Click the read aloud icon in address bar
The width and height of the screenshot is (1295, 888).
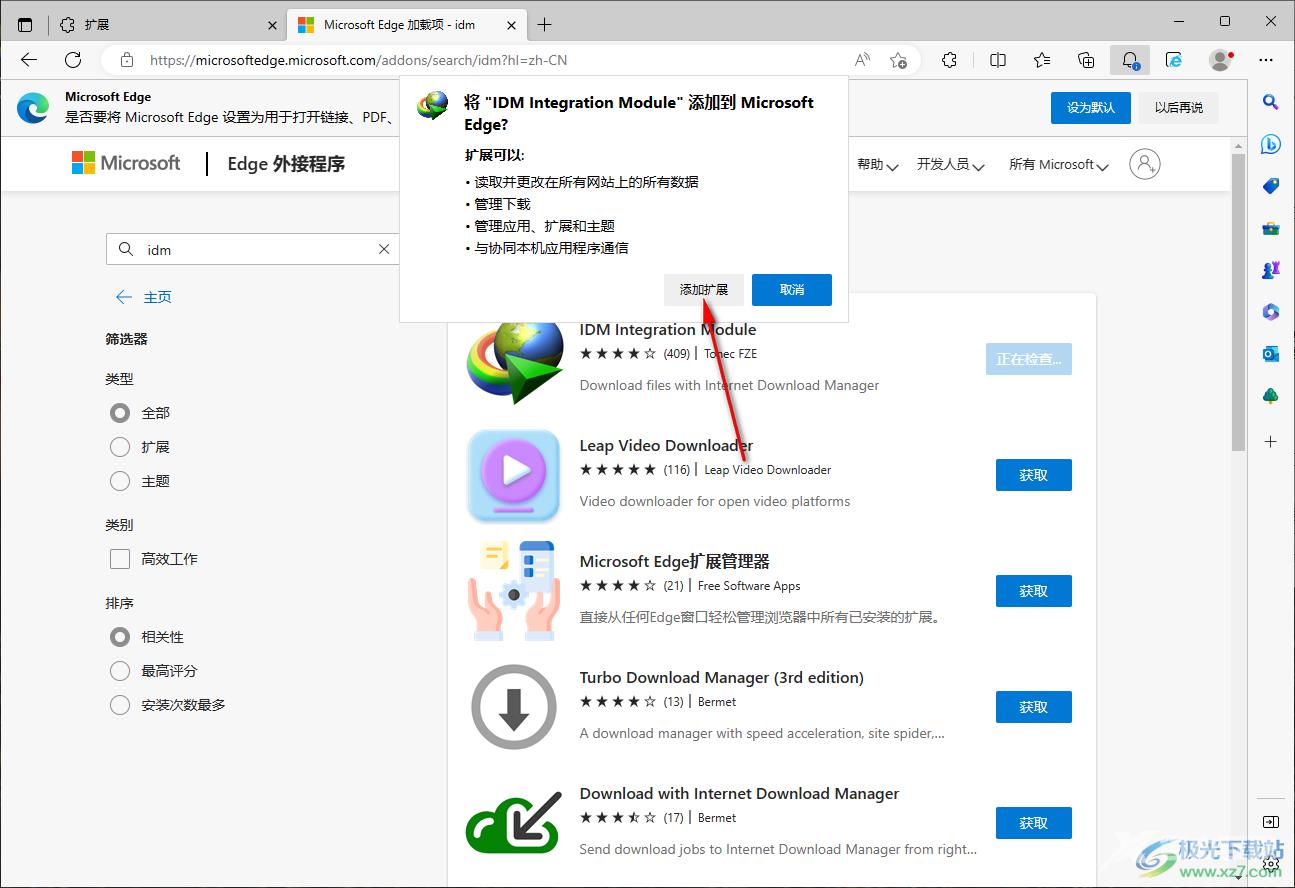click(862, 60)
